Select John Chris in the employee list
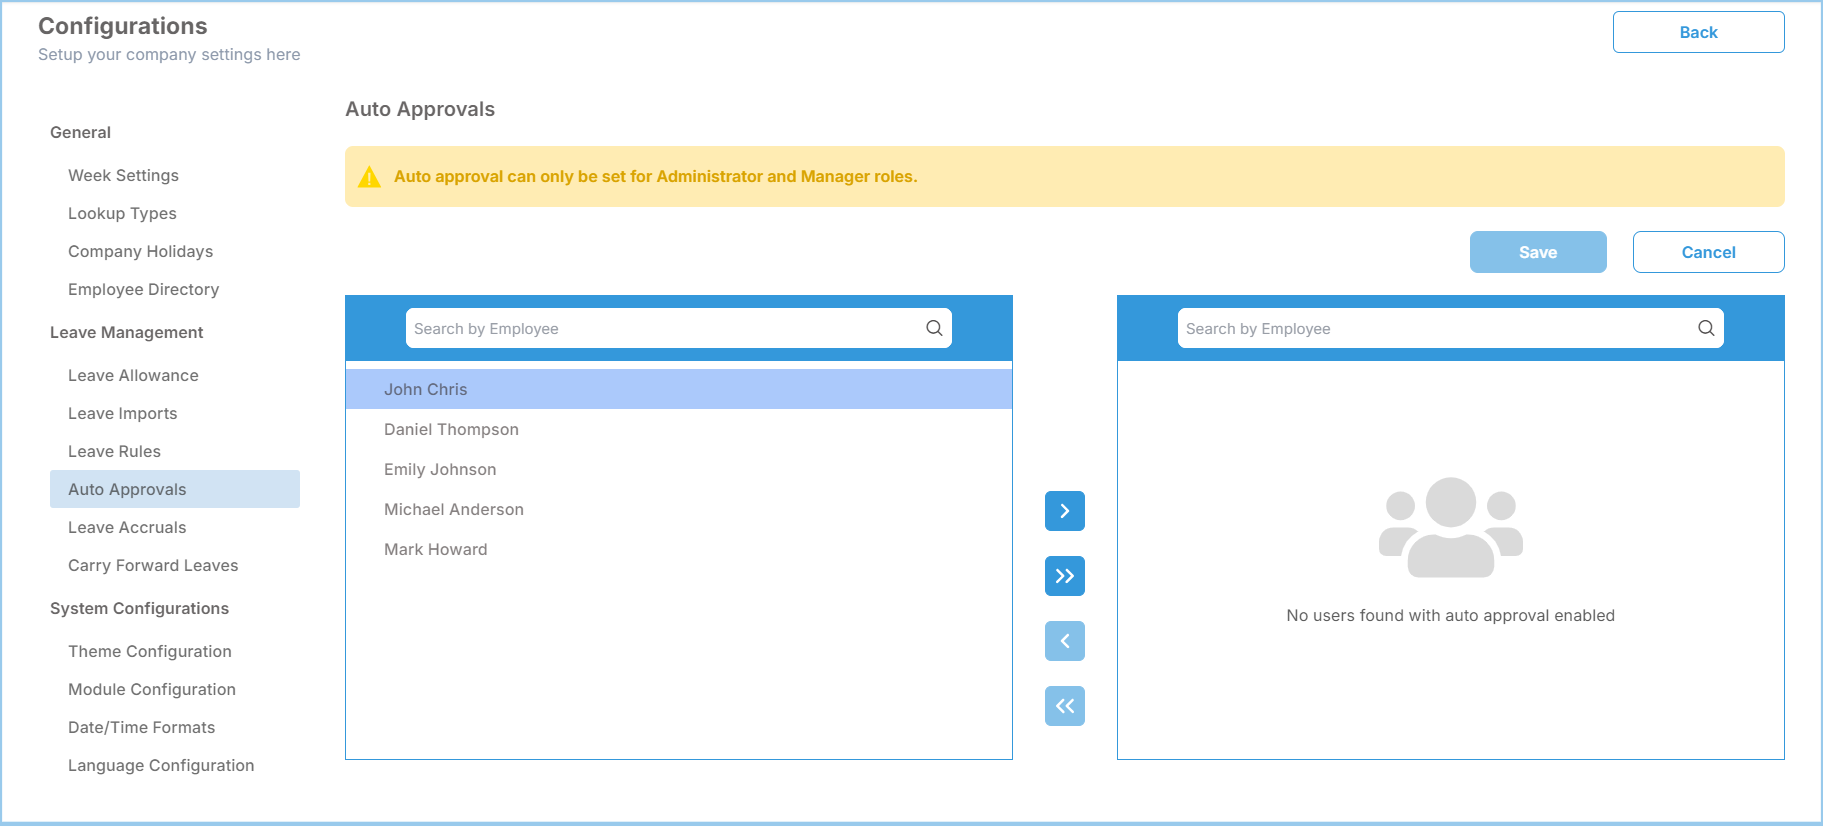The width and height of the screenshot is (1823, 828). click(x=426, y=389)
